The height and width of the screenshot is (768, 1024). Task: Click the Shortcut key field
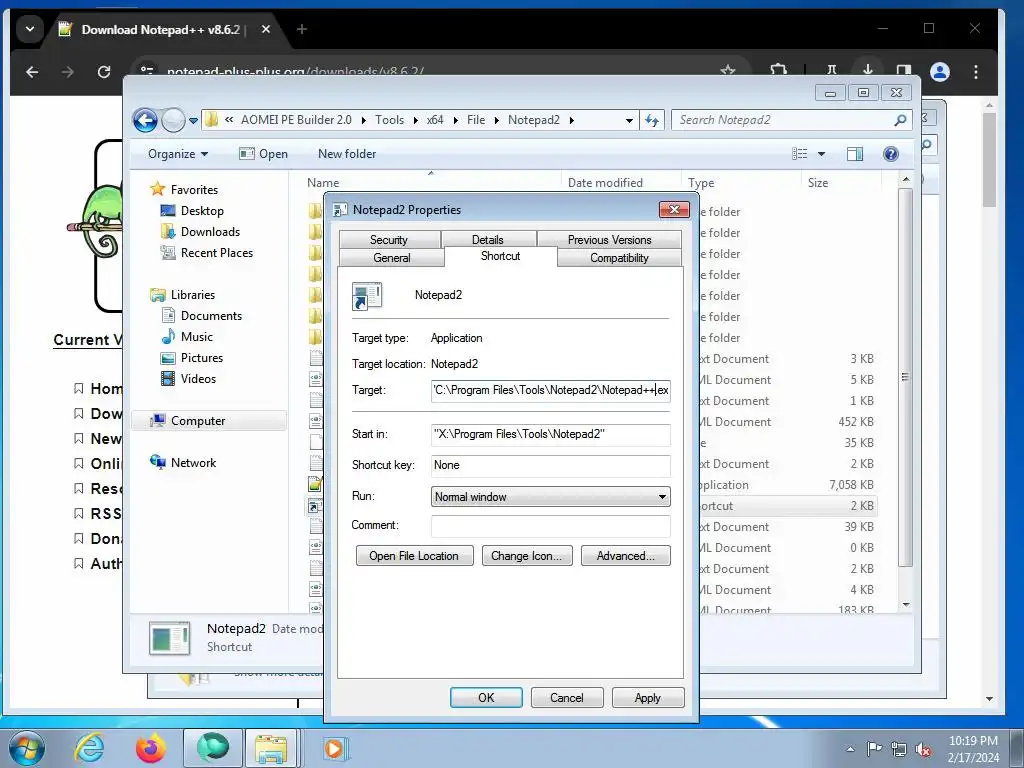pyautogui.click(x=551, y=465)
